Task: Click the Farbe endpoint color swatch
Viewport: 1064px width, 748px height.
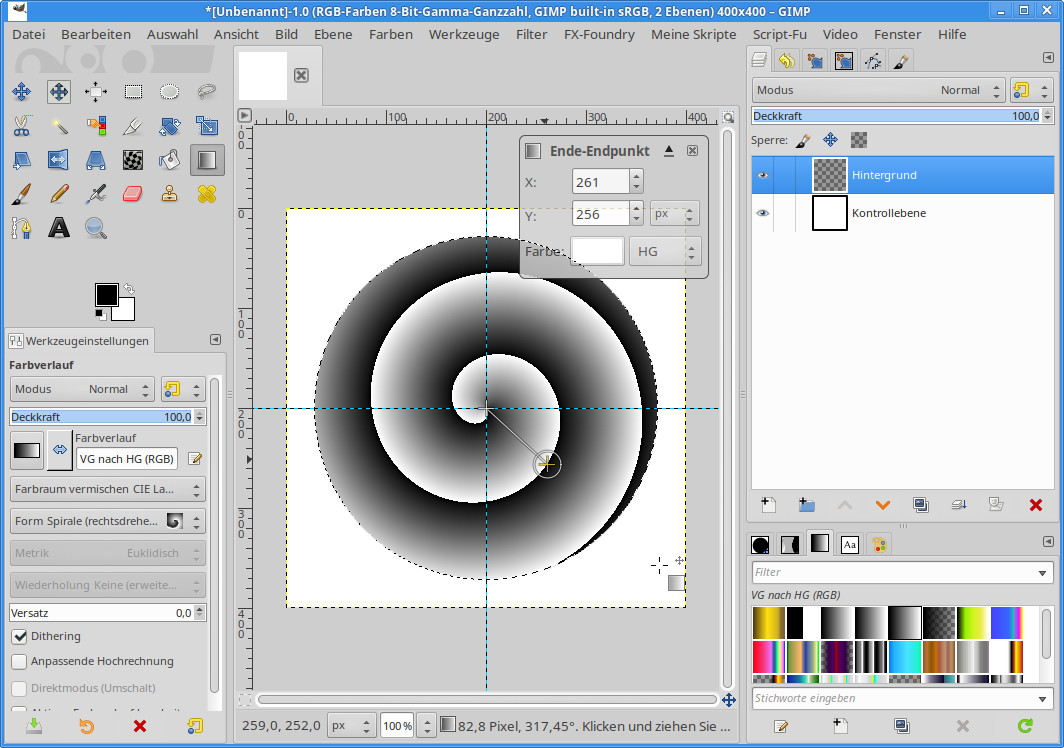Action: click(597, 251)
